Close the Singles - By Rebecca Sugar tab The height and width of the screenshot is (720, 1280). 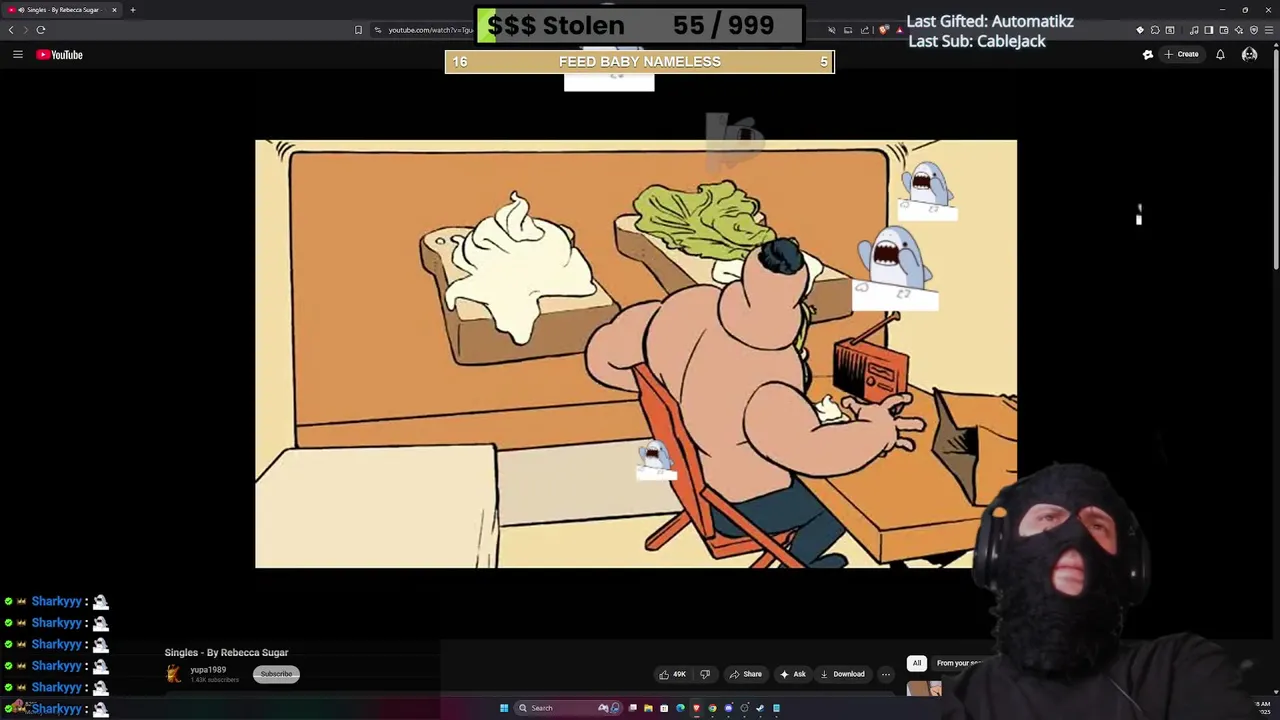coord(114,10)
